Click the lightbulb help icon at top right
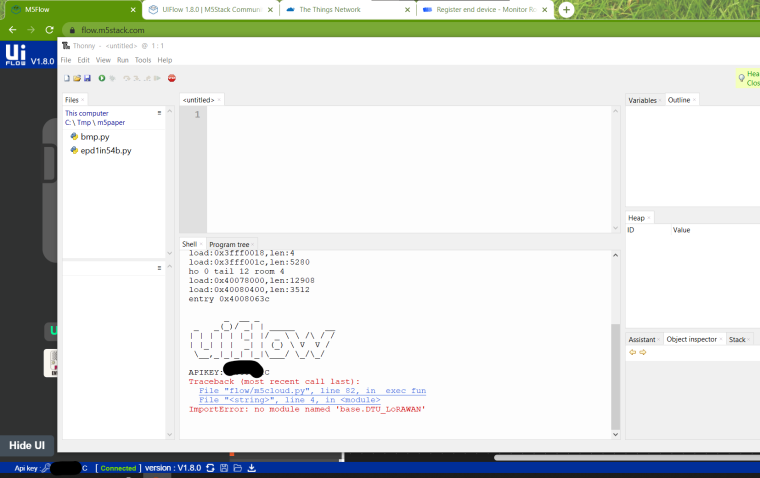This screenshot has width=760, height=478. pos(742,78)
